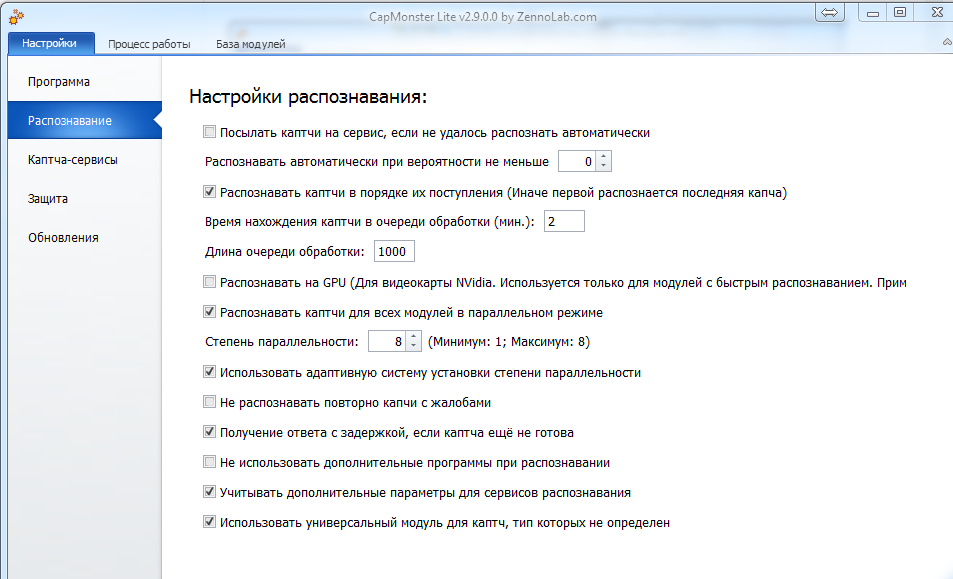Collapse the ribbon with the top-right chevron
Screen dimensions: 953x579
pos(947,42)
